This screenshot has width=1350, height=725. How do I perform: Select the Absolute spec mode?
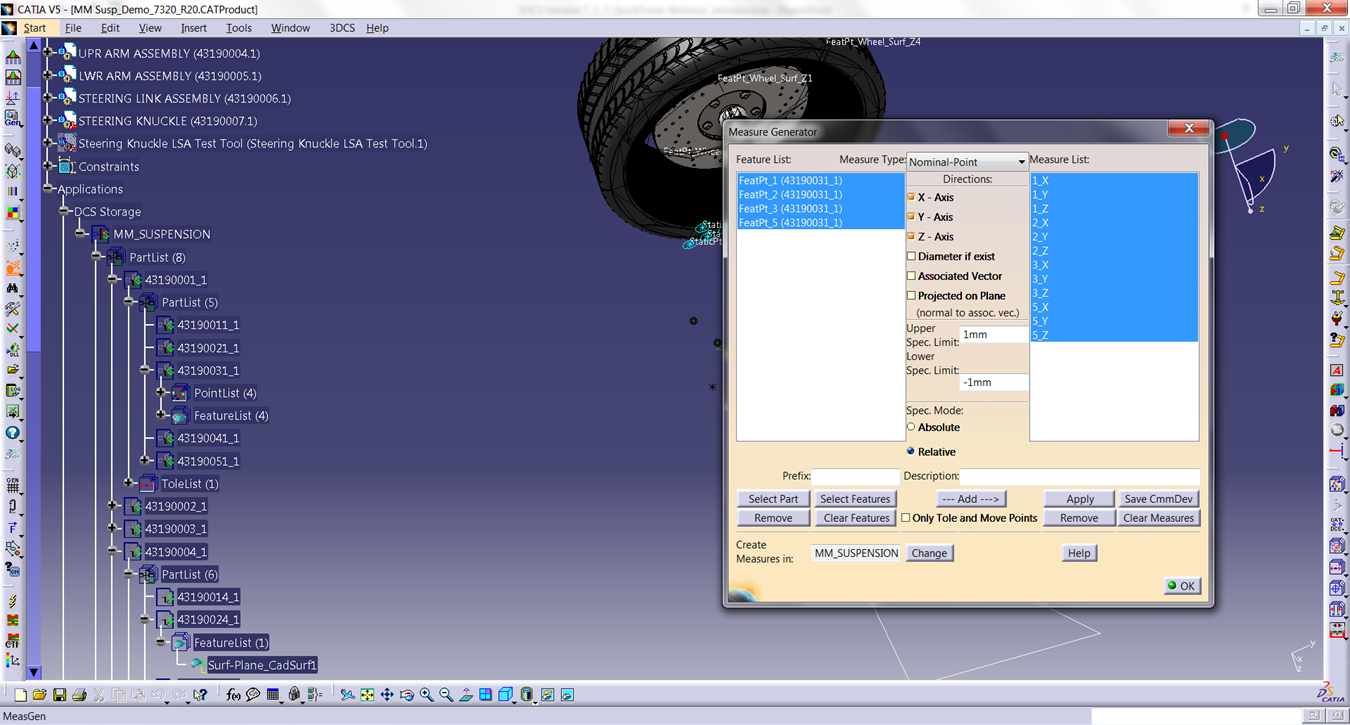910,427
